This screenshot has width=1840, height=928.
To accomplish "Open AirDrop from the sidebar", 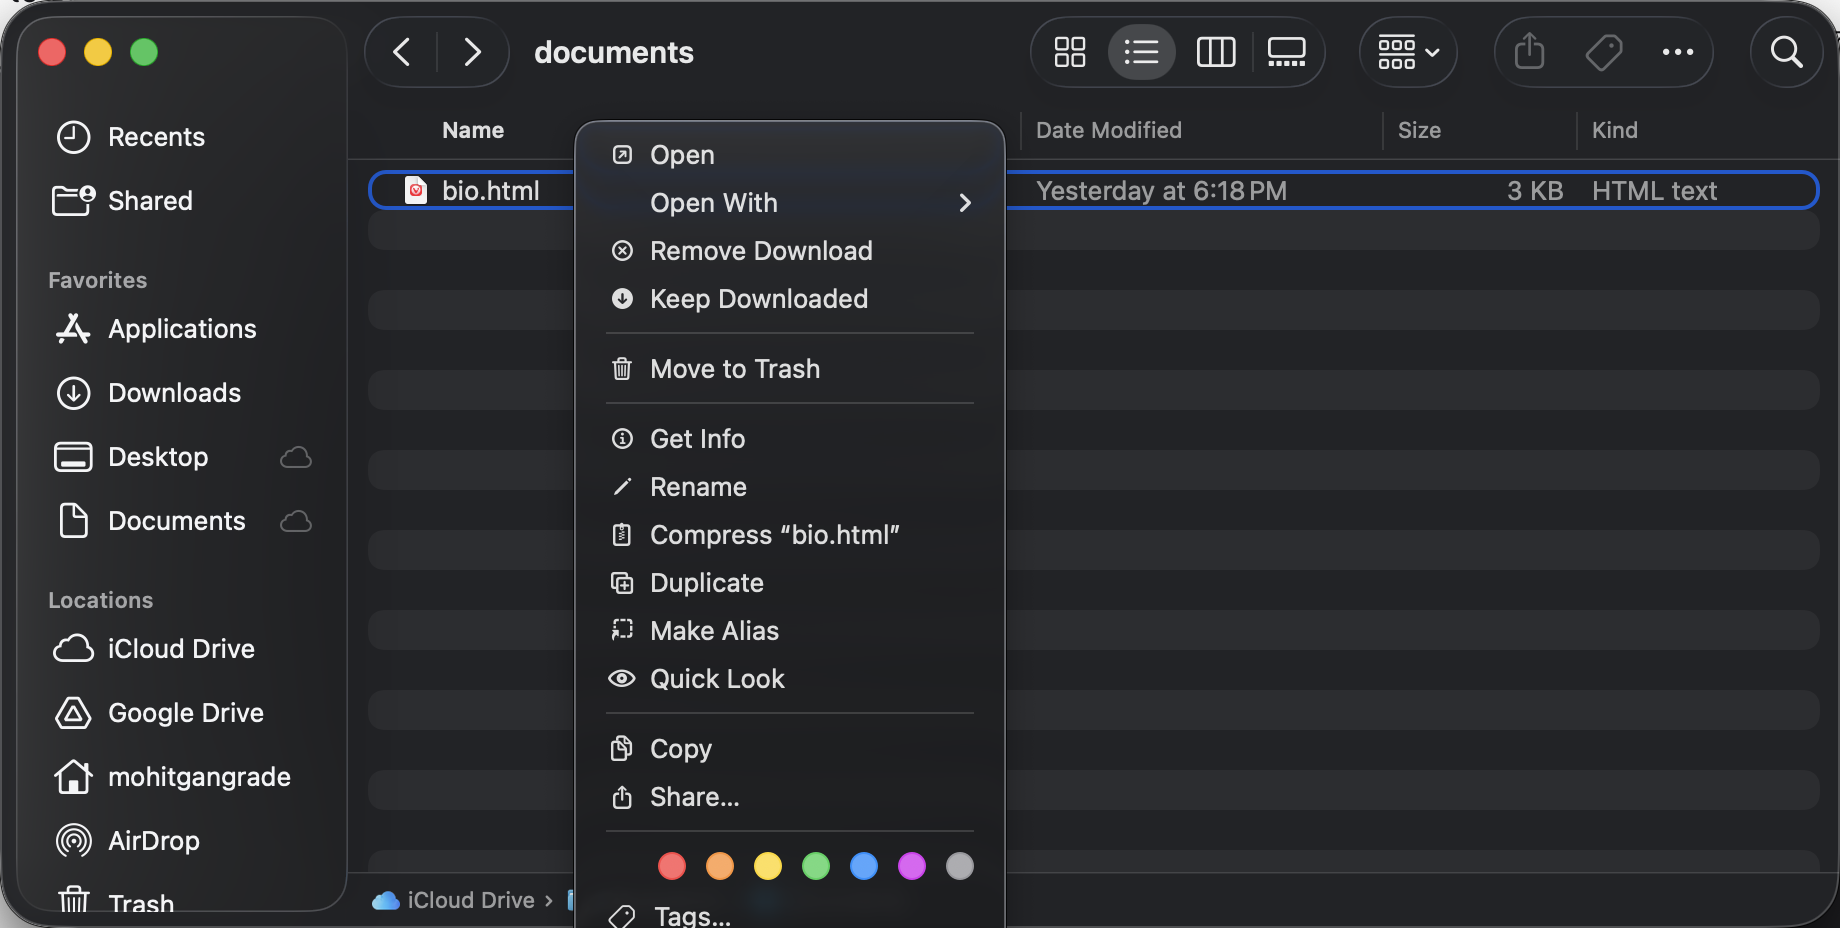I will click(153, 841).
